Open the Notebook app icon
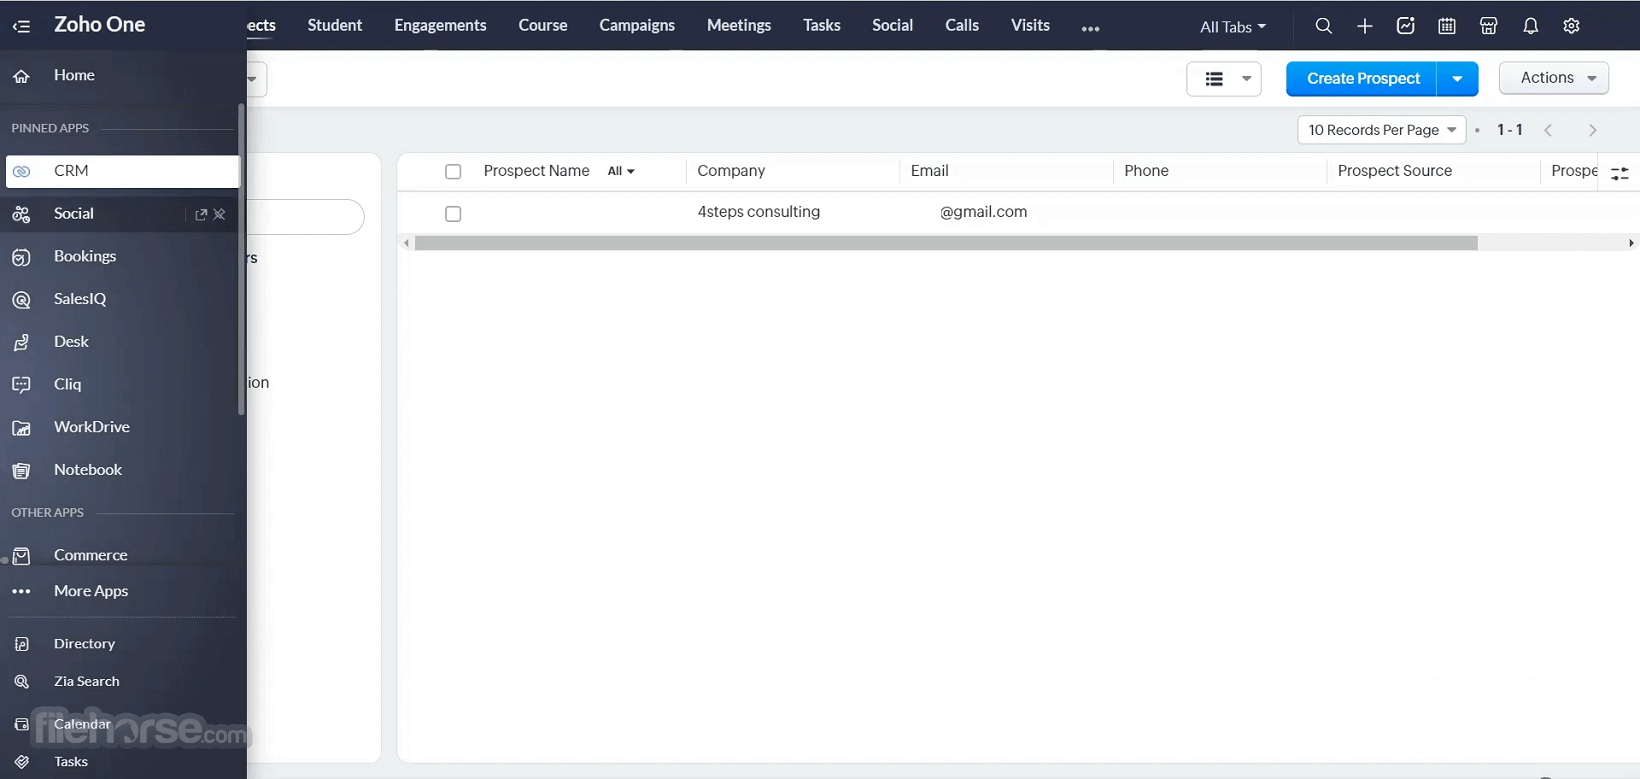Image resolution: width=1640 pixels, height=779 pixels. coord(21,470)
